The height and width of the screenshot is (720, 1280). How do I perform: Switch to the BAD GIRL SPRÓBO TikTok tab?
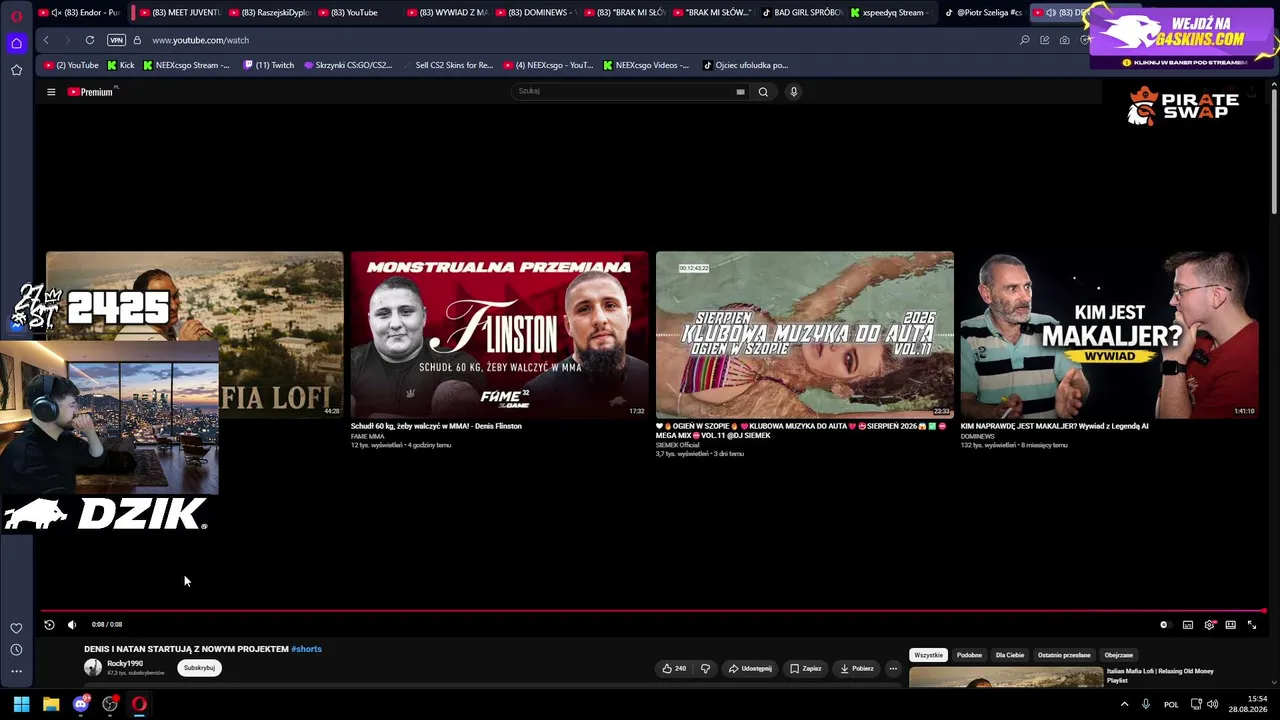pyautogui.click(x=801, y=13)
